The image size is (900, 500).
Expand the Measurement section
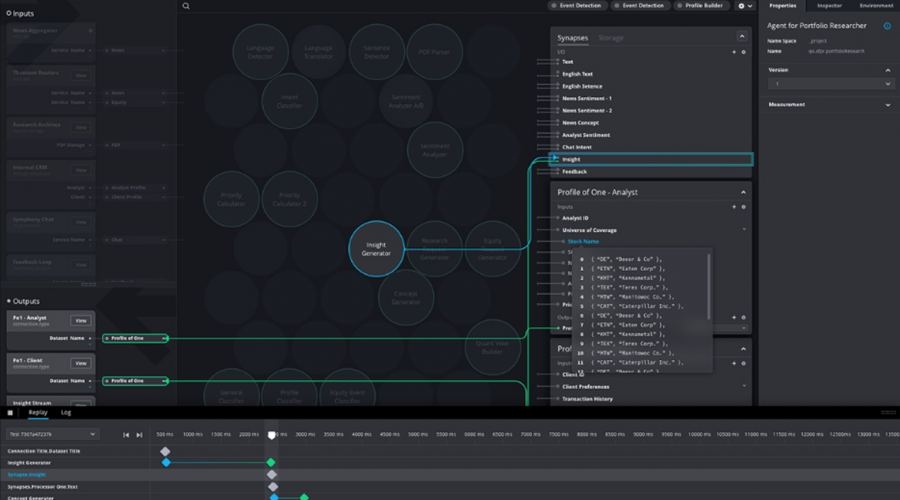pyautogui.click(x=888, y=105)
